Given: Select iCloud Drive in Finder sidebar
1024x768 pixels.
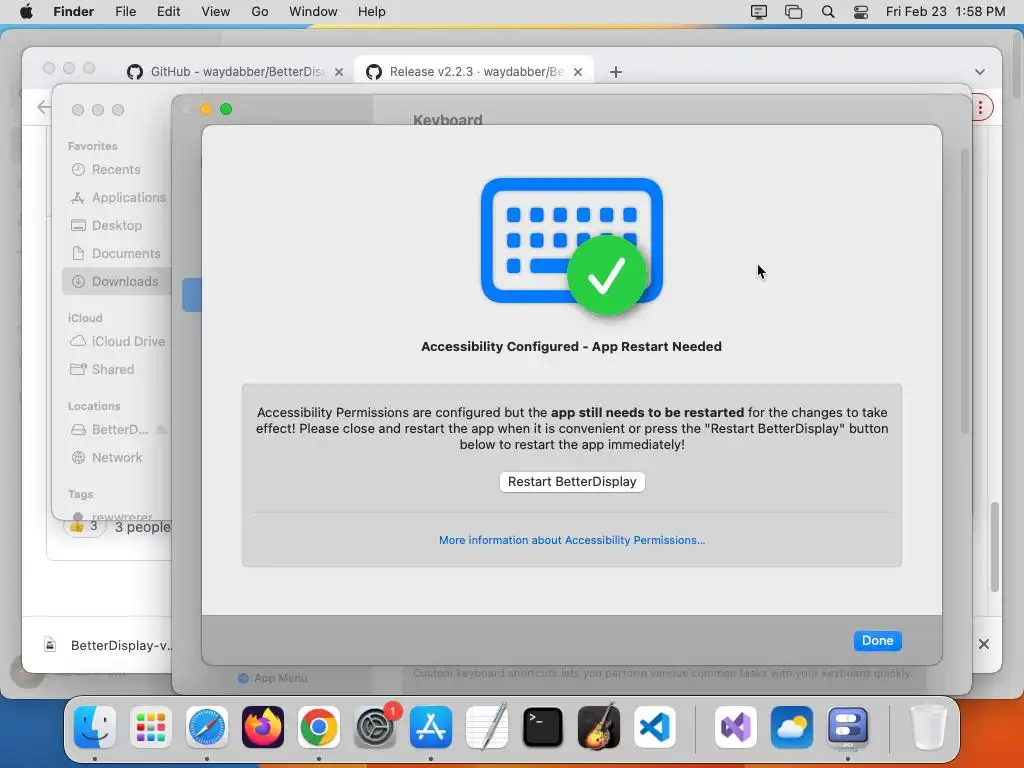Looking at the screenshot, I should point(118,342).
